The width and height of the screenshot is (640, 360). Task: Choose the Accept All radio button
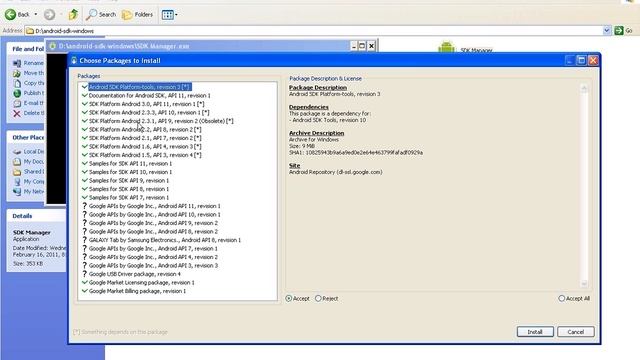point(562,299)
